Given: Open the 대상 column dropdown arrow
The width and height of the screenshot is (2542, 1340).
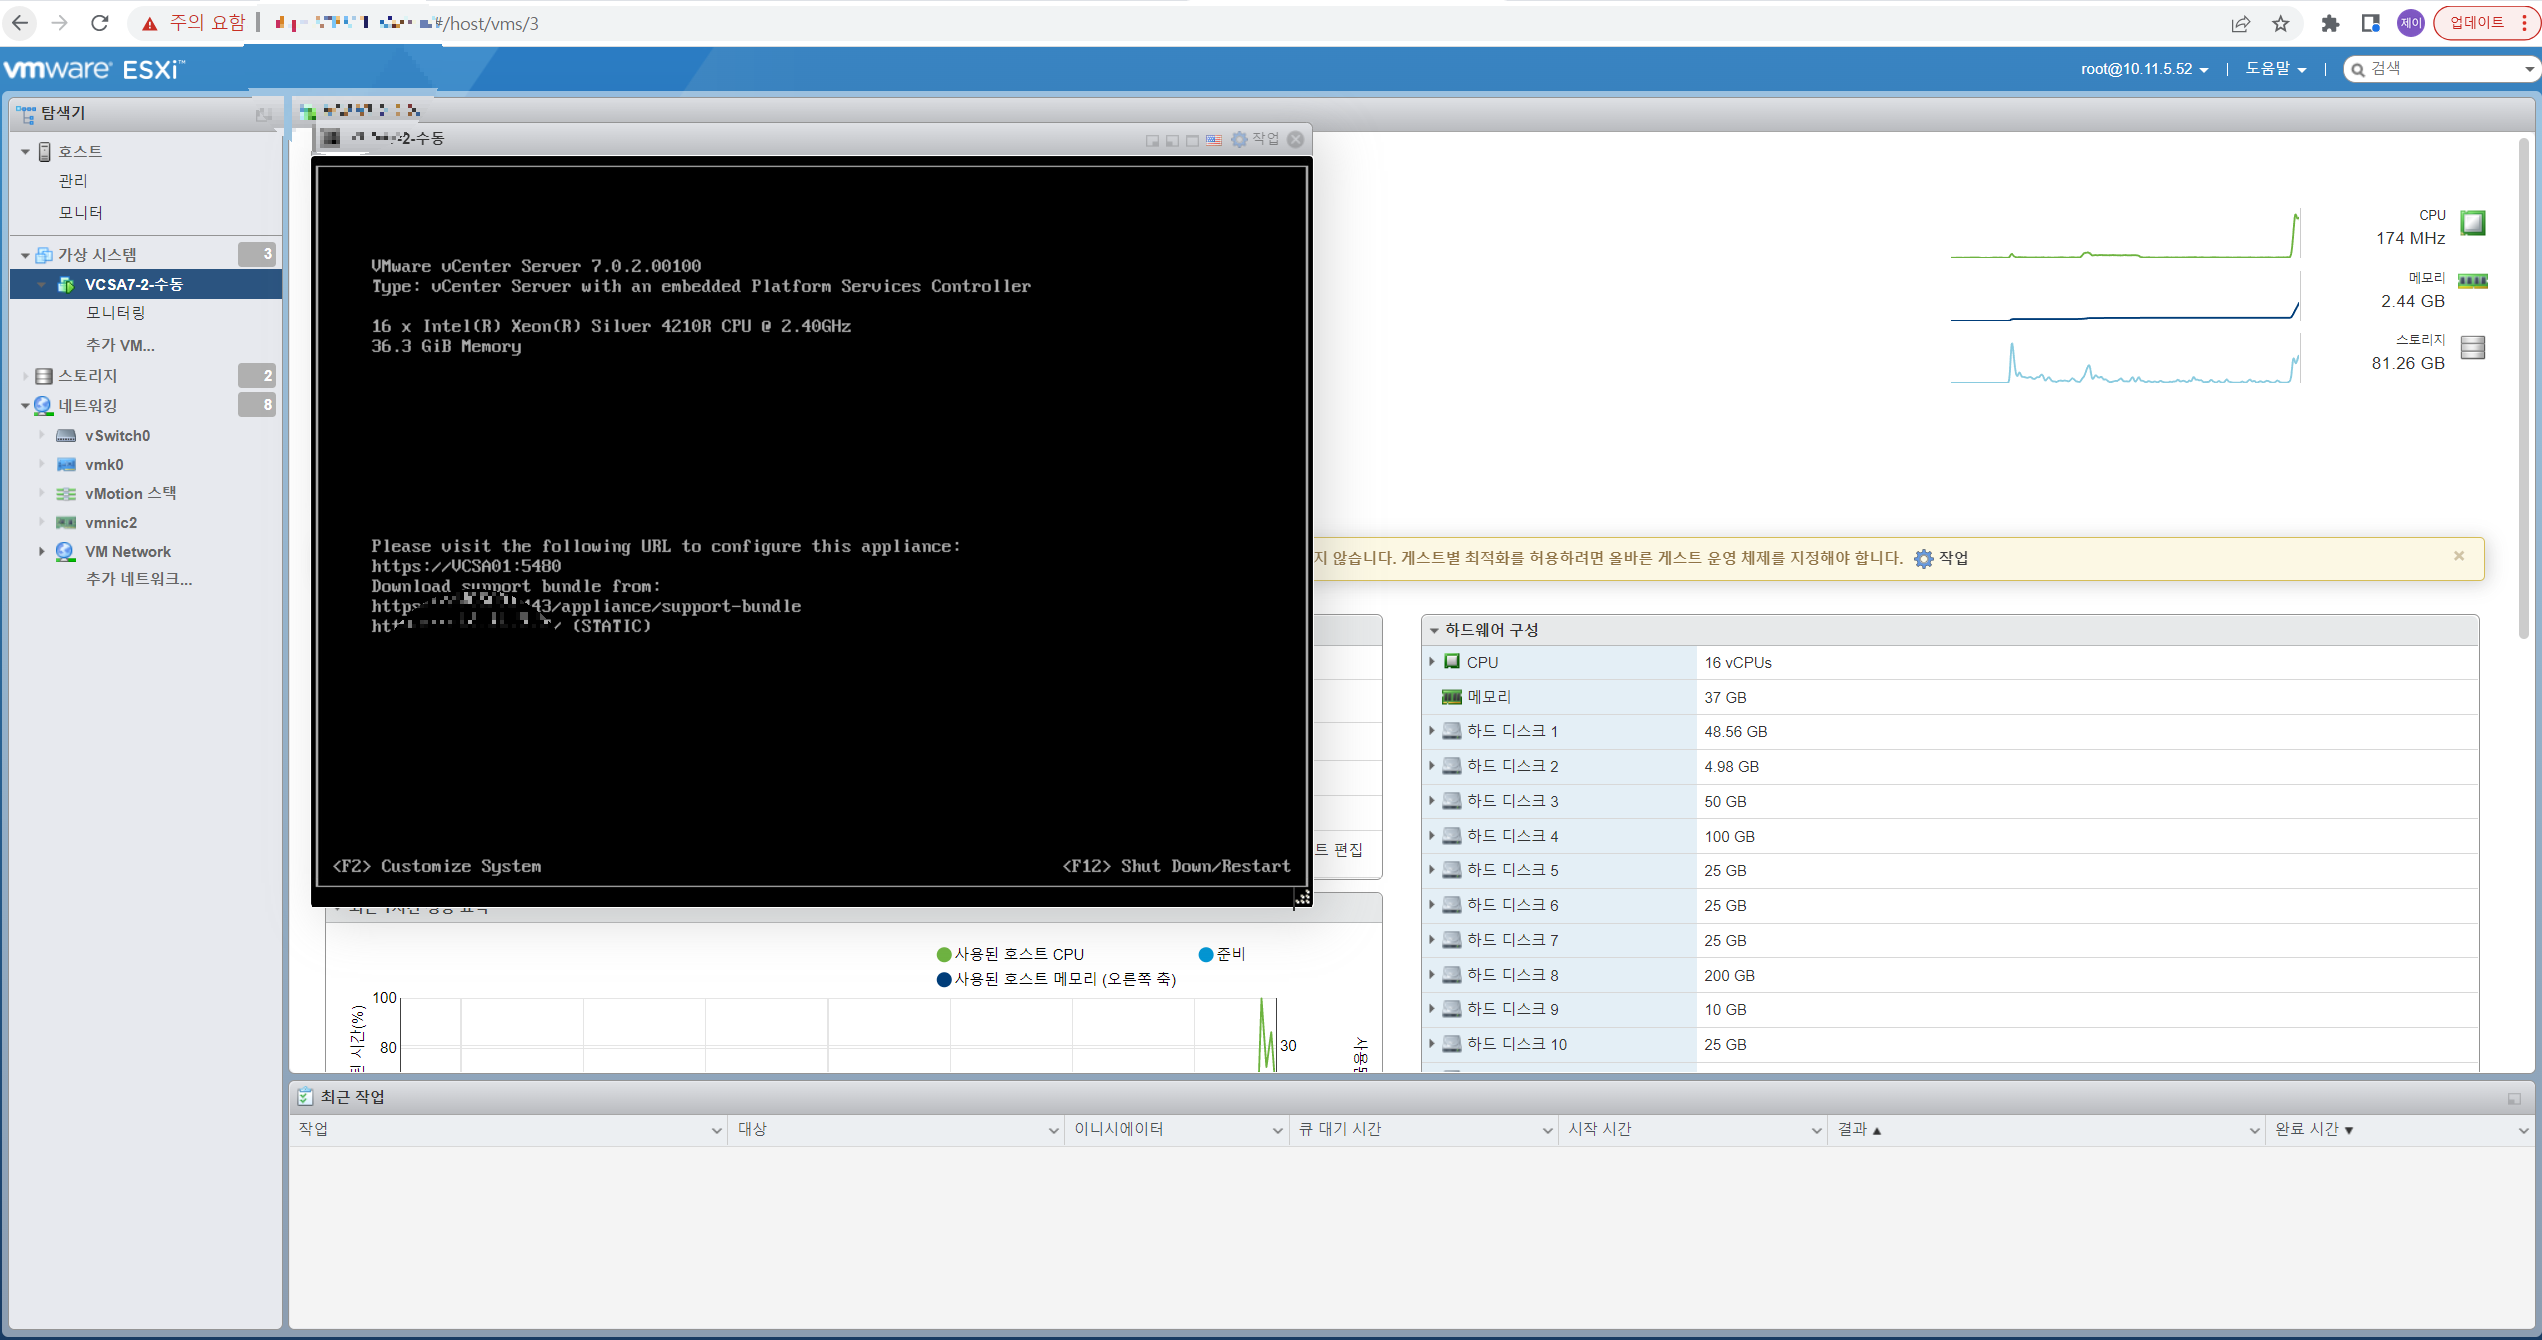Looking at the screenshot, I should pyautogui.click(x=1053, y=1130).
